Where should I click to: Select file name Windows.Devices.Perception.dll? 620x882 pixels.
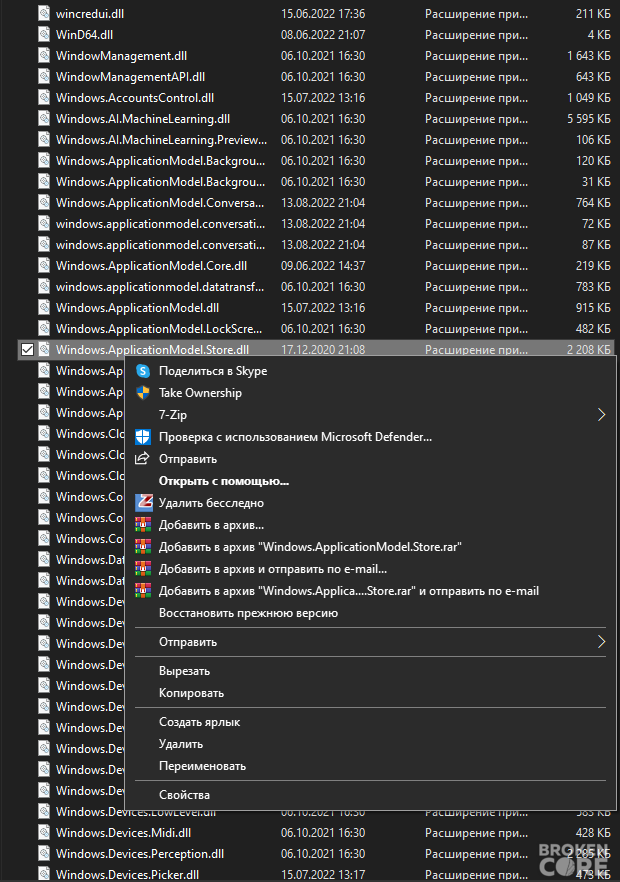tap(140, 853)
